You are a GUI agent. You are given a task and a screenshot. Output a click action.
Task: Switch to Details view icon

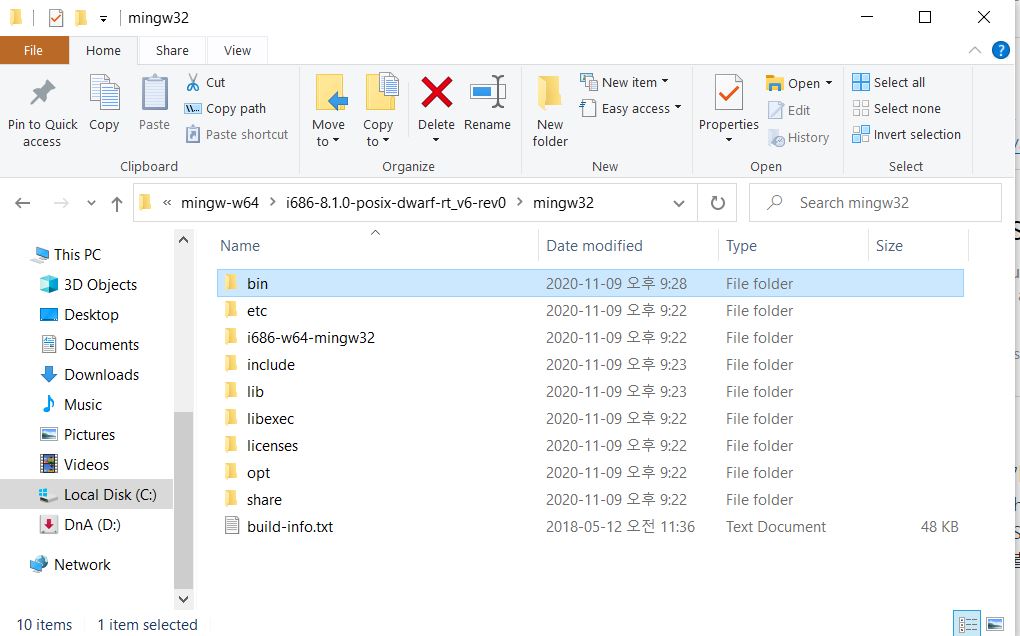pos(967,625)
